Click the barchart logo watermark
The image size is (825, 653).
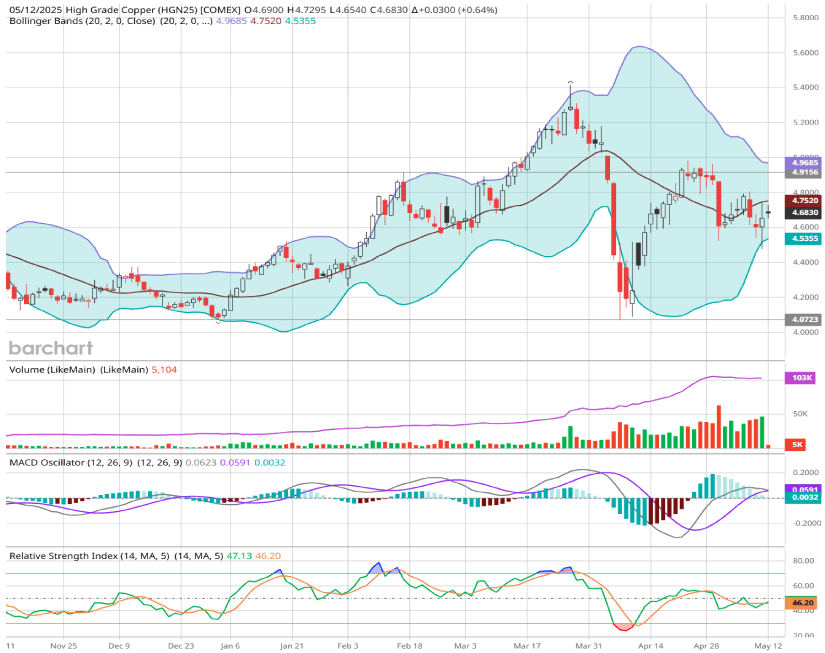pyautogui.click(x=51, y=348)
